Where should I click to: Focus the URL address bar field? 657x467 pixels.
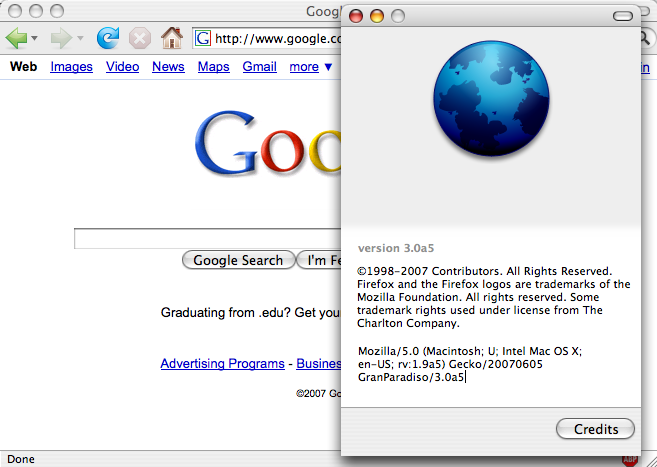click(x=268, y=39)
